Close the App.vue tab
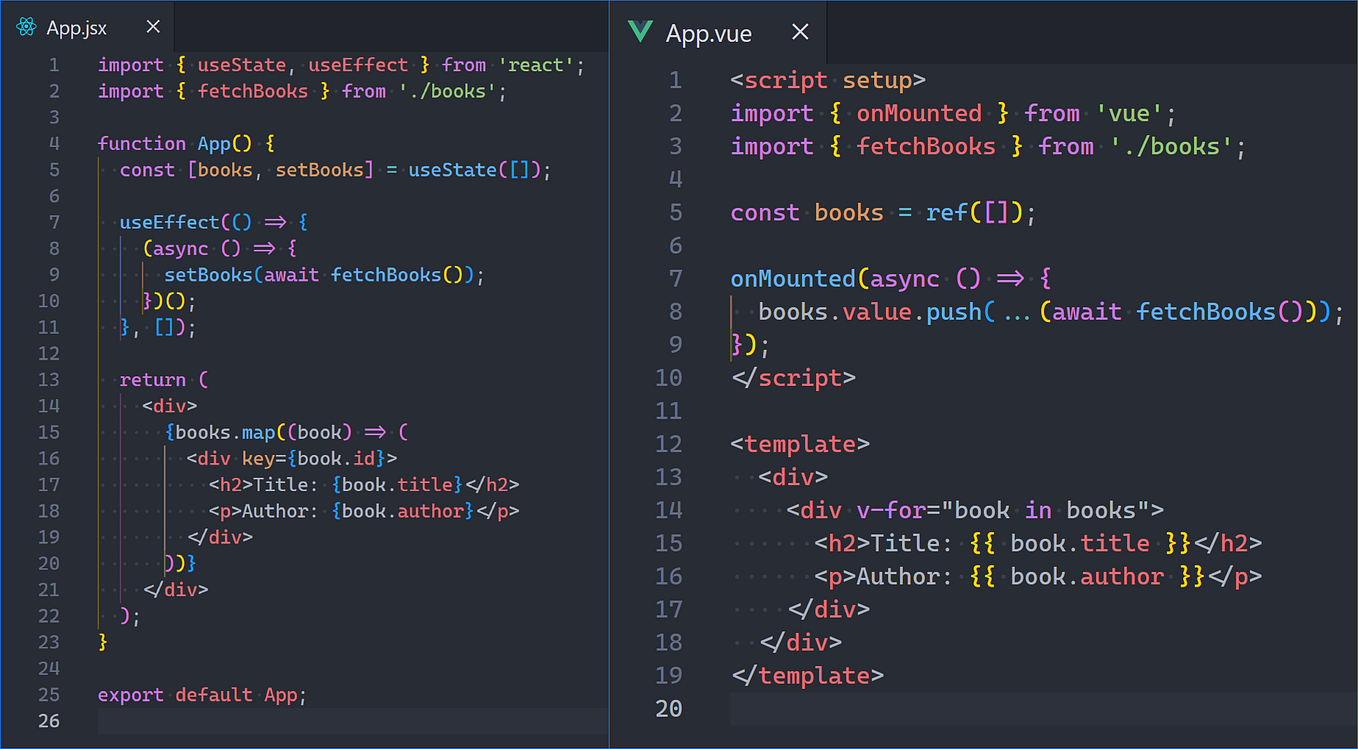1358x749 pixels. tap(799, 32)
